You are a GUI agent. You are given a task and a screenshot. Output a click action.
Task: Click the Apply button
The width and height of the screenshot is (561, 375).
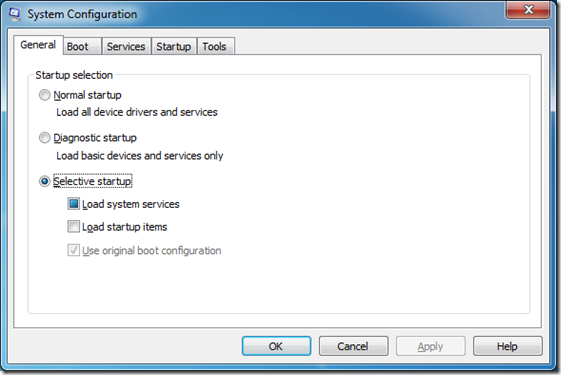430,346
